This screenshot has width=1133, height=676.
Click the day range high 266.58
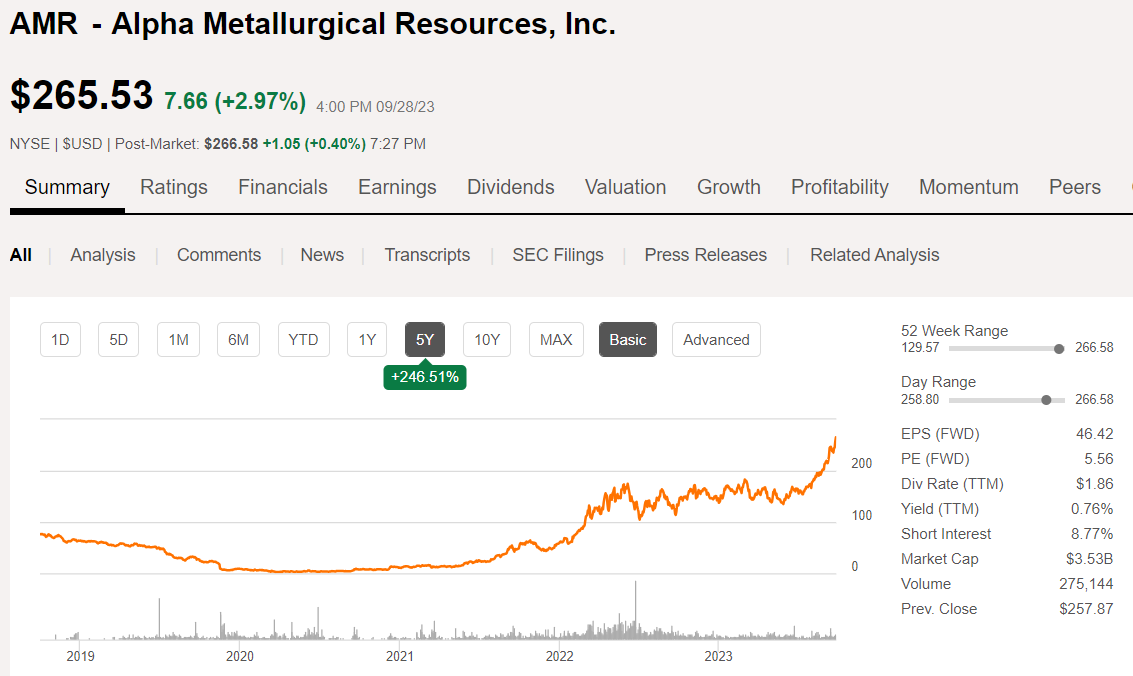1094,399
